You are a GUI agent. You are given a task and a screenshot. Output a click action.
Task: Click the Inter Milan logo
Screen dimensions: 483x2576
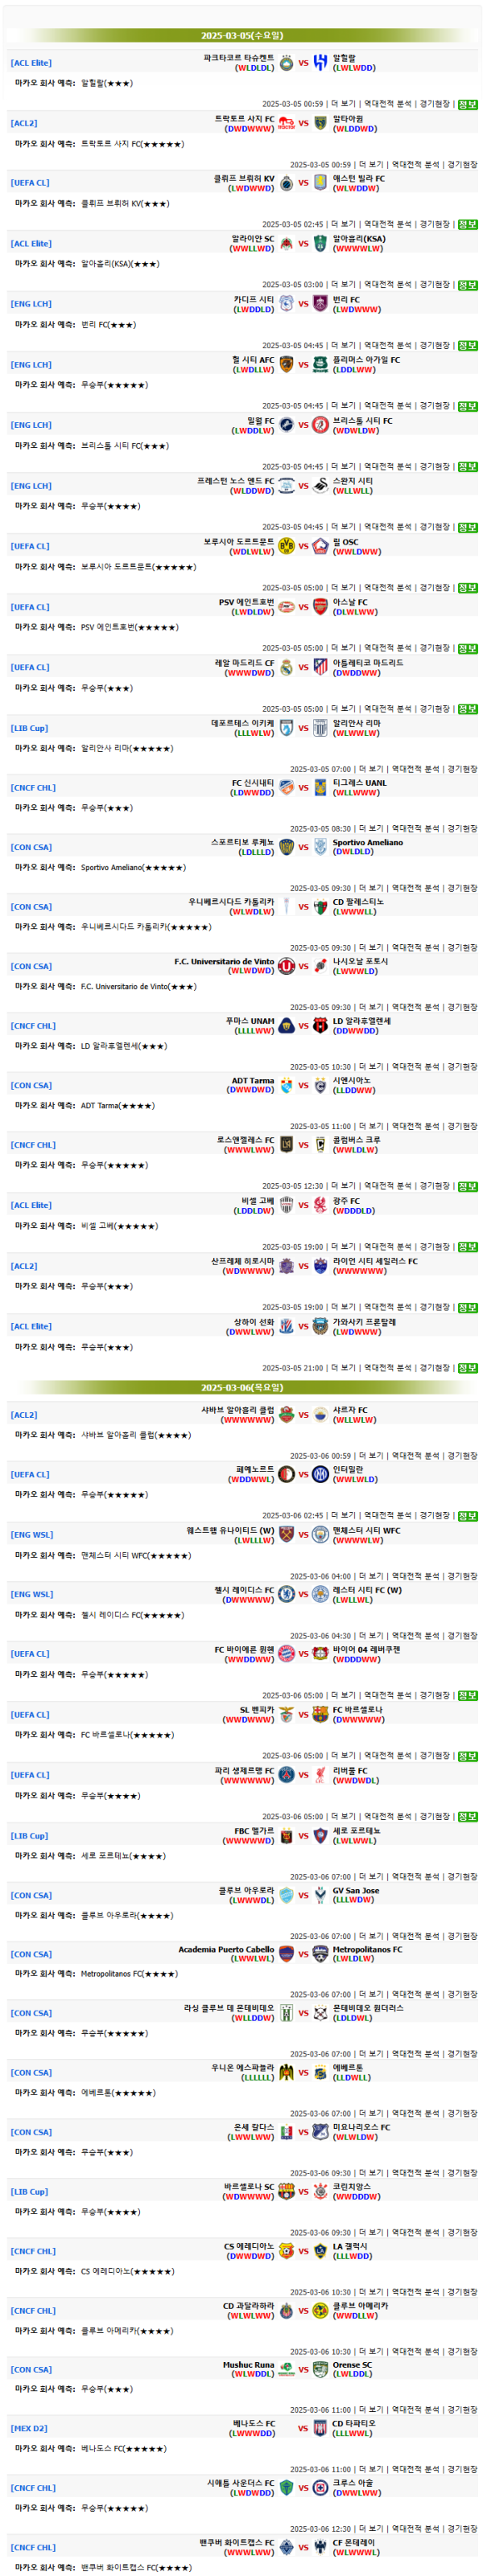coord(320,1474)
